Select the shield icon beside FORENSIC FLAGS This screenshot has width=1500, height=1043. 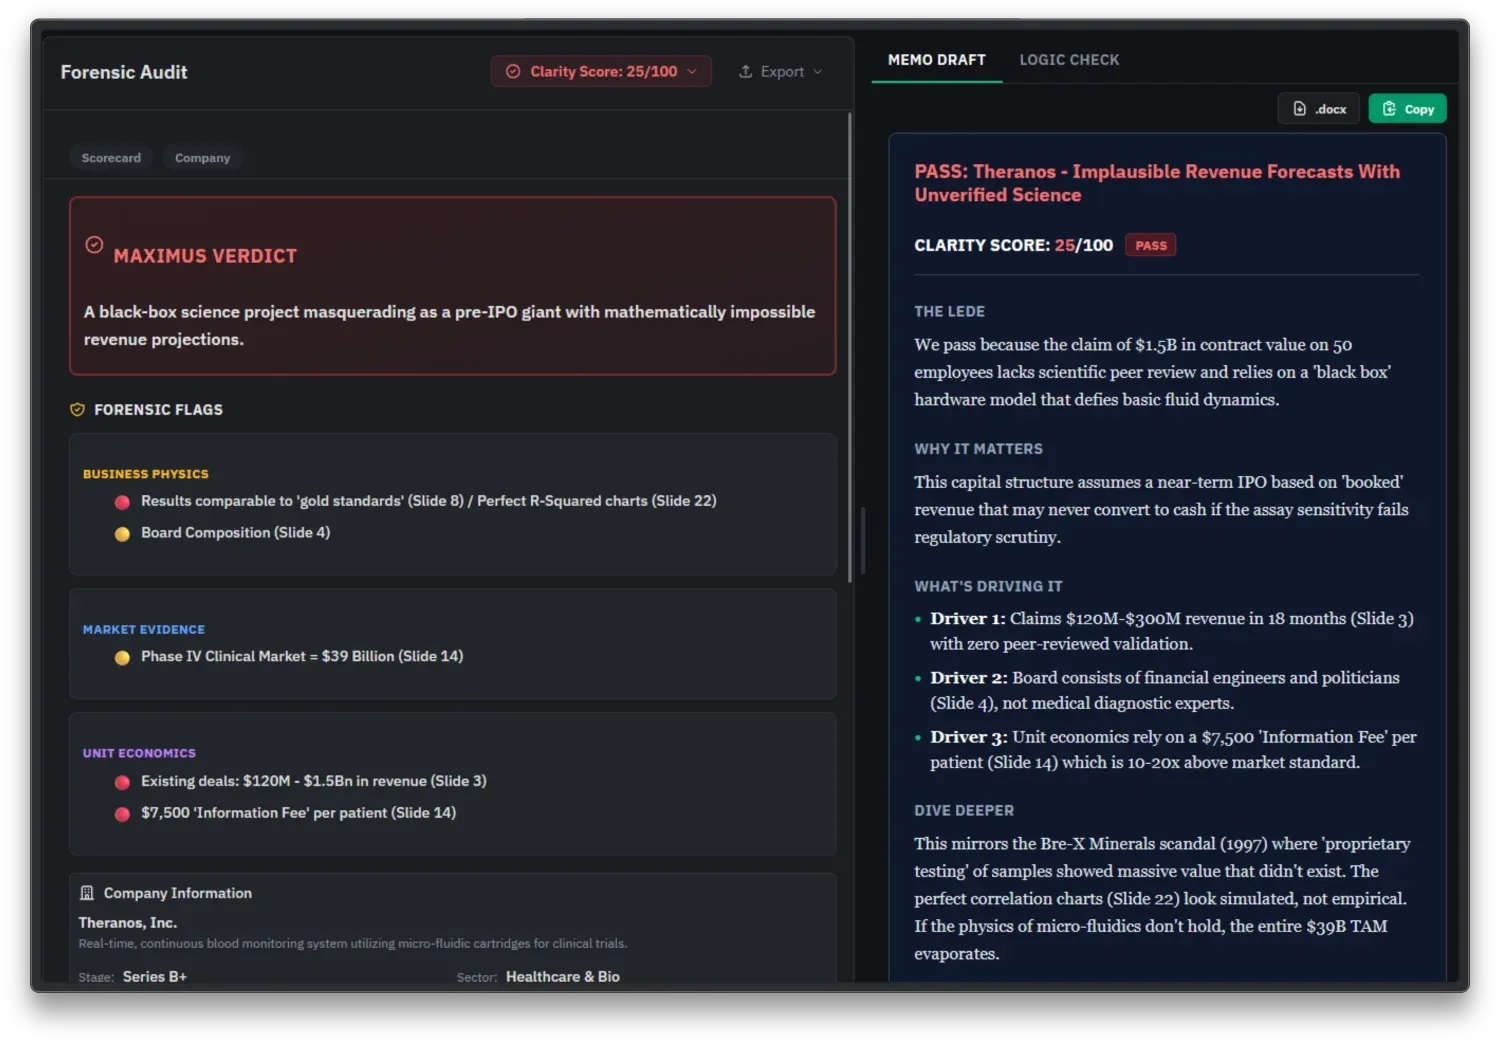77,409
